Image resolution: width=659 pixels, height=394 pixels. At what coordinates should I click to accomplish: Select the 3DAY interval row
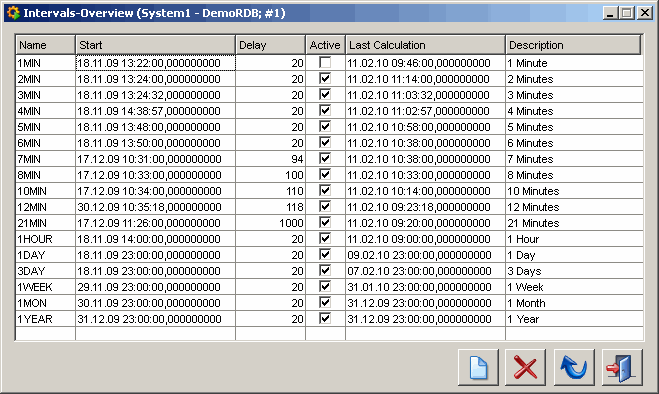pyautogui.click(x=329, y=271)
